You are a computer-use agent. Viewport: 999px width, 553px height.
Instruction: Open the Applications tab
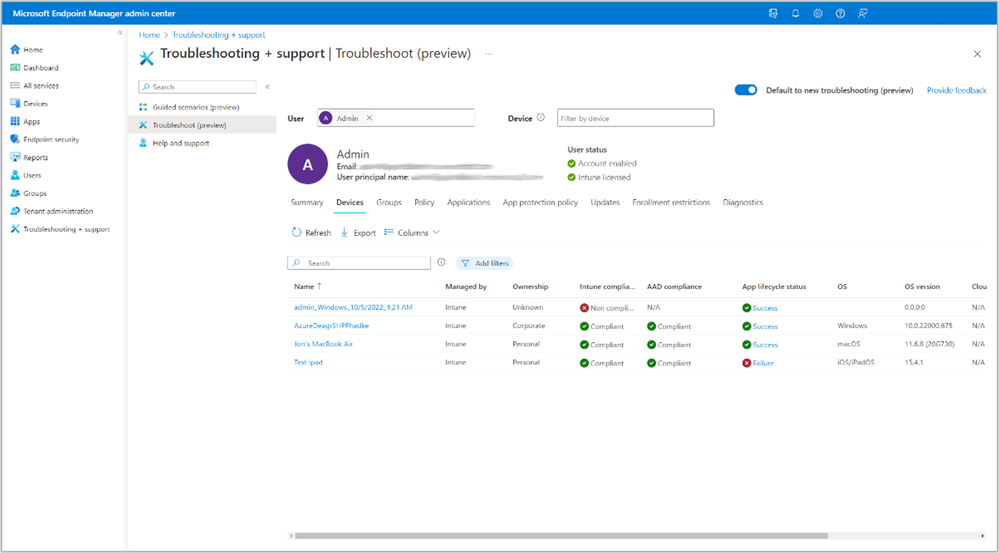pos(468,203)
